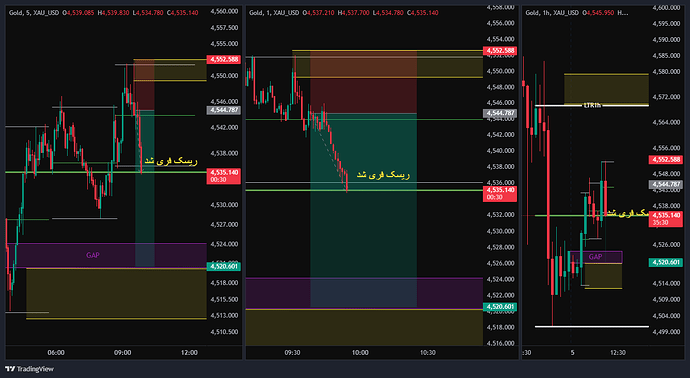Click the gray 4,544.787 label on 5-minute chart
The image size is (690, 378).
click(x=224, y=110)
